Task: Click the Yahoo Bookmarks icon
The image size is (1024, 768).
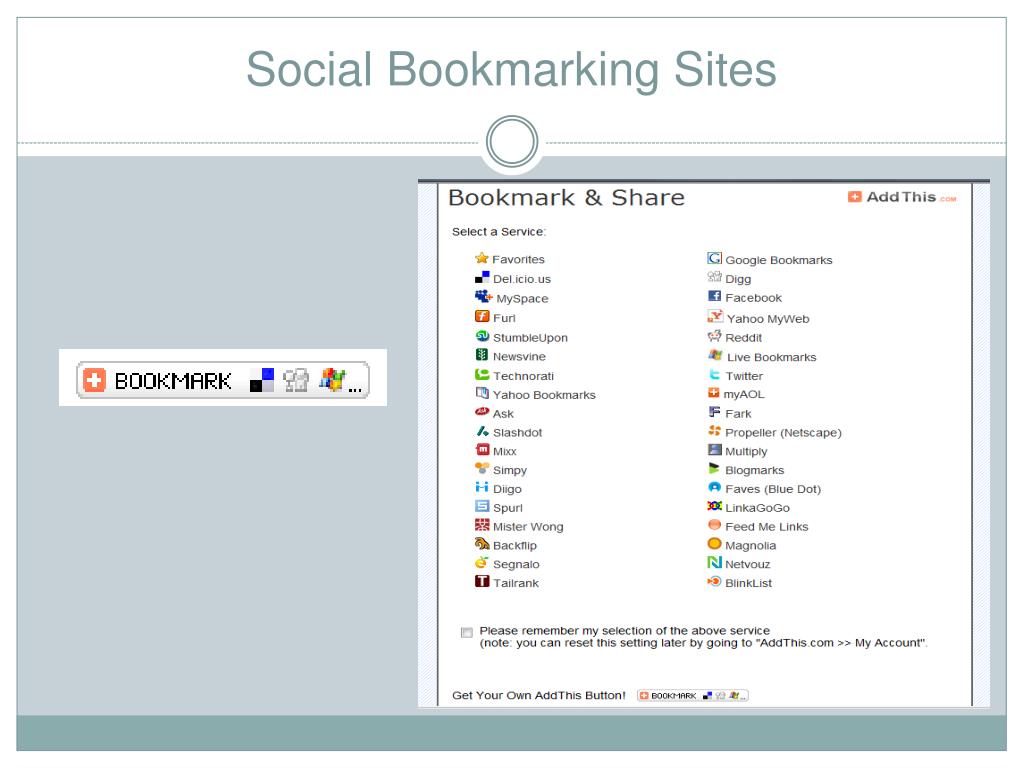Action: point(482,393)
